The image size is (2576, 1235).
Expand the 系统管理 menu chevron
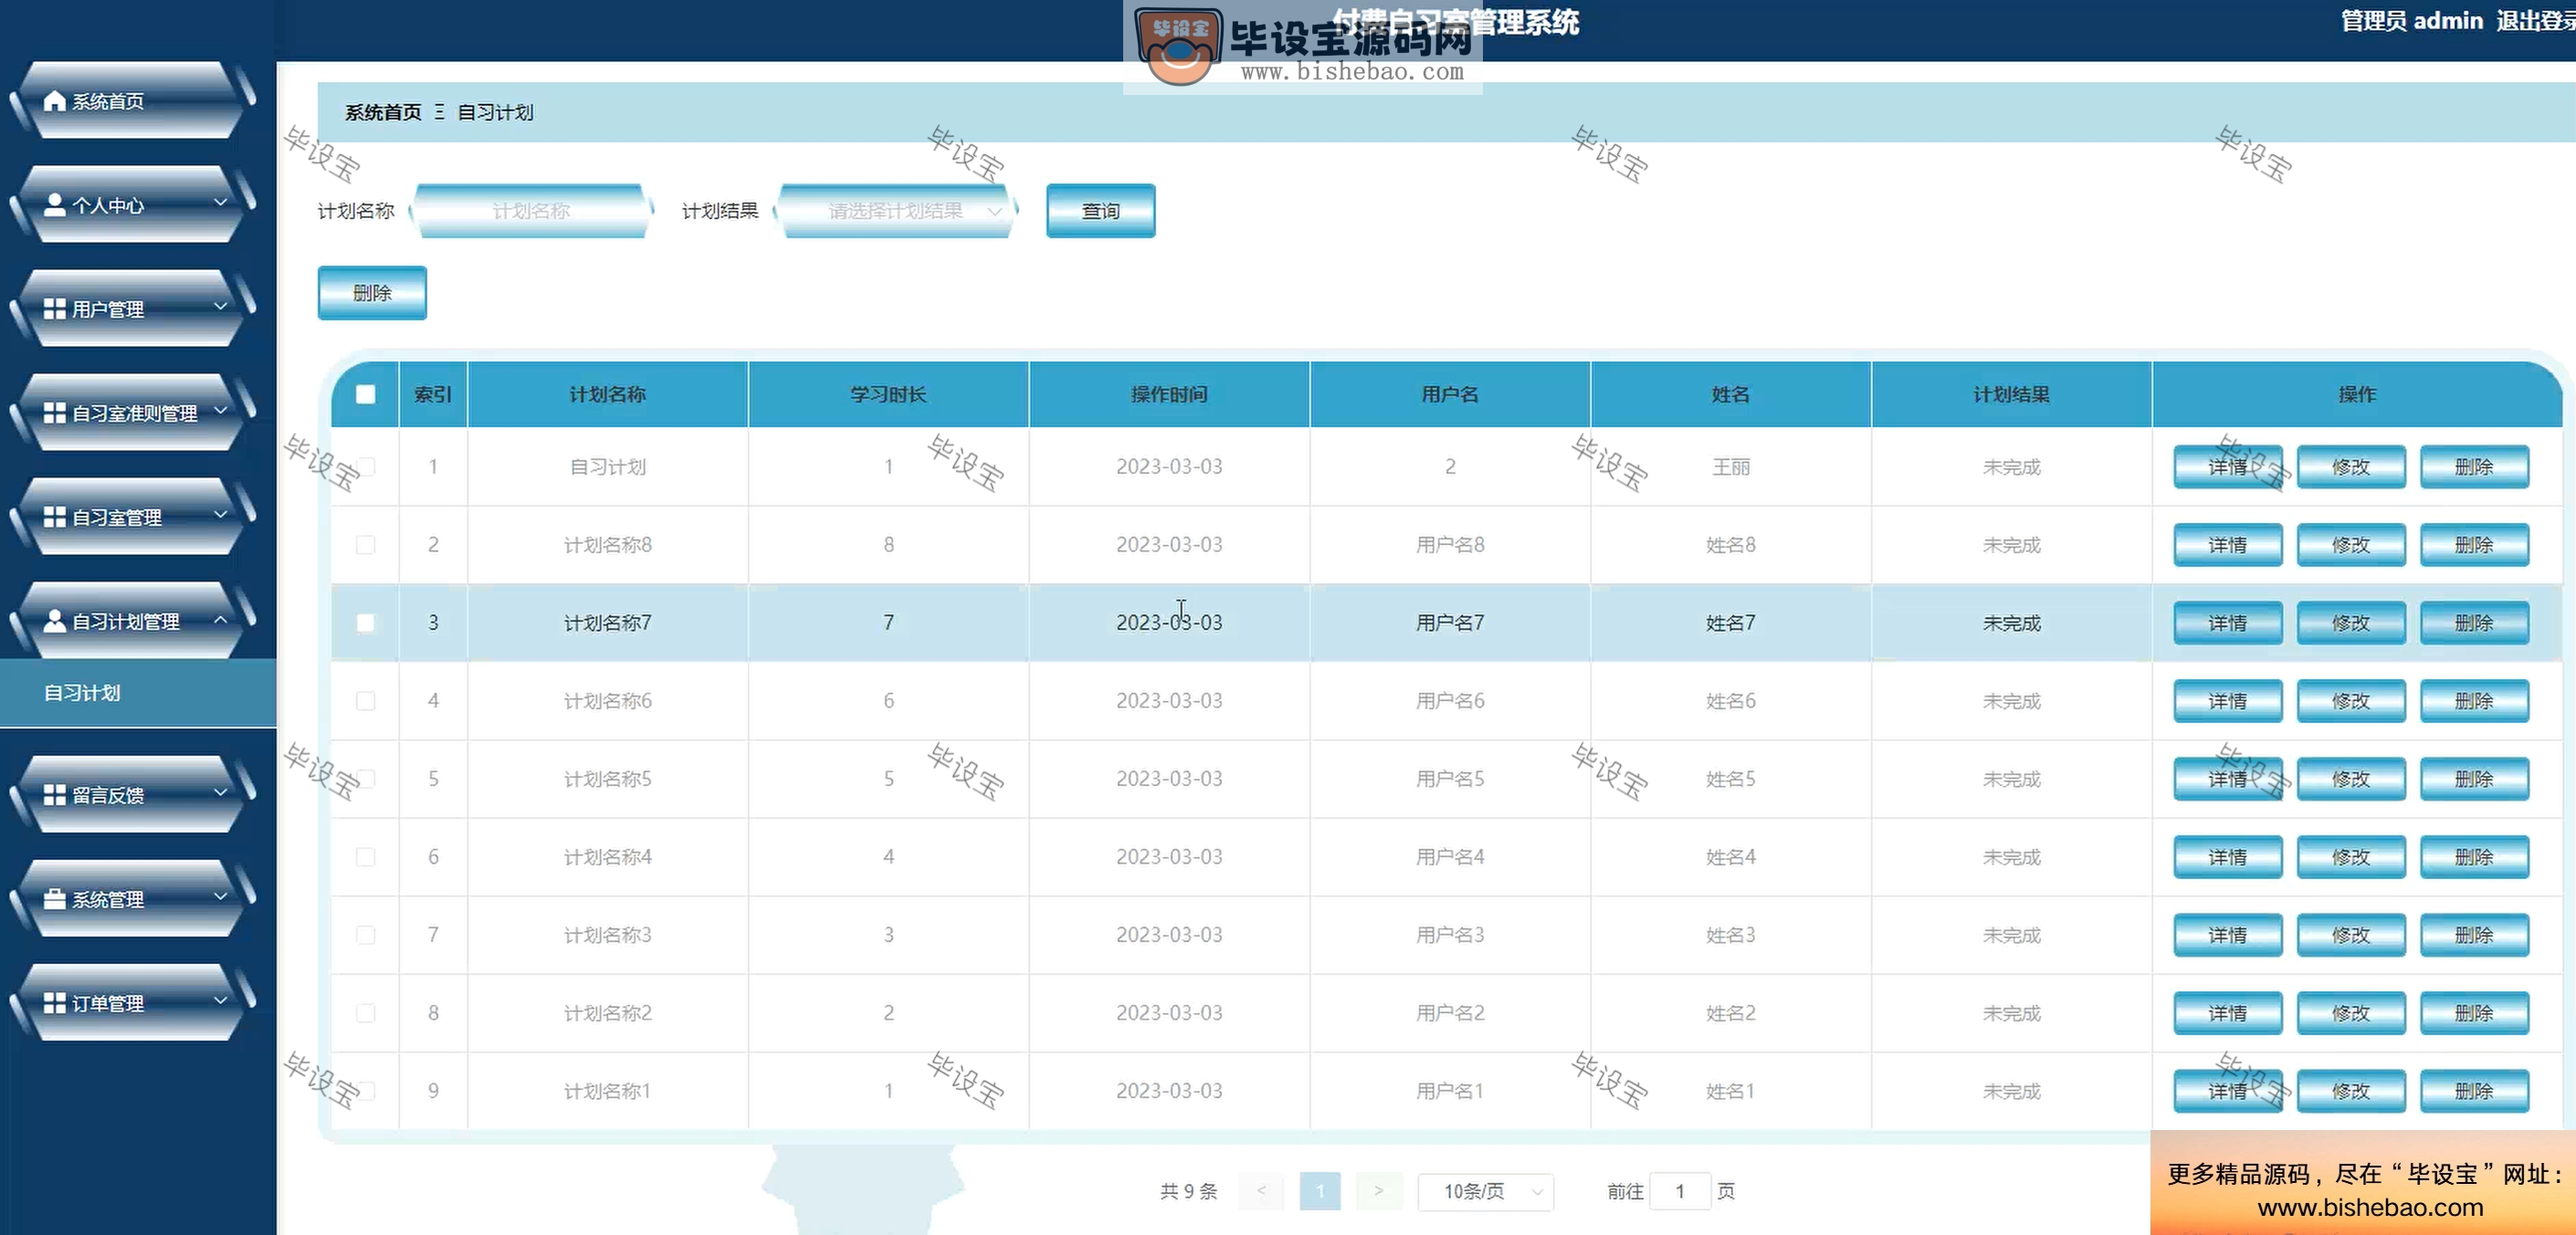[221, 896]
